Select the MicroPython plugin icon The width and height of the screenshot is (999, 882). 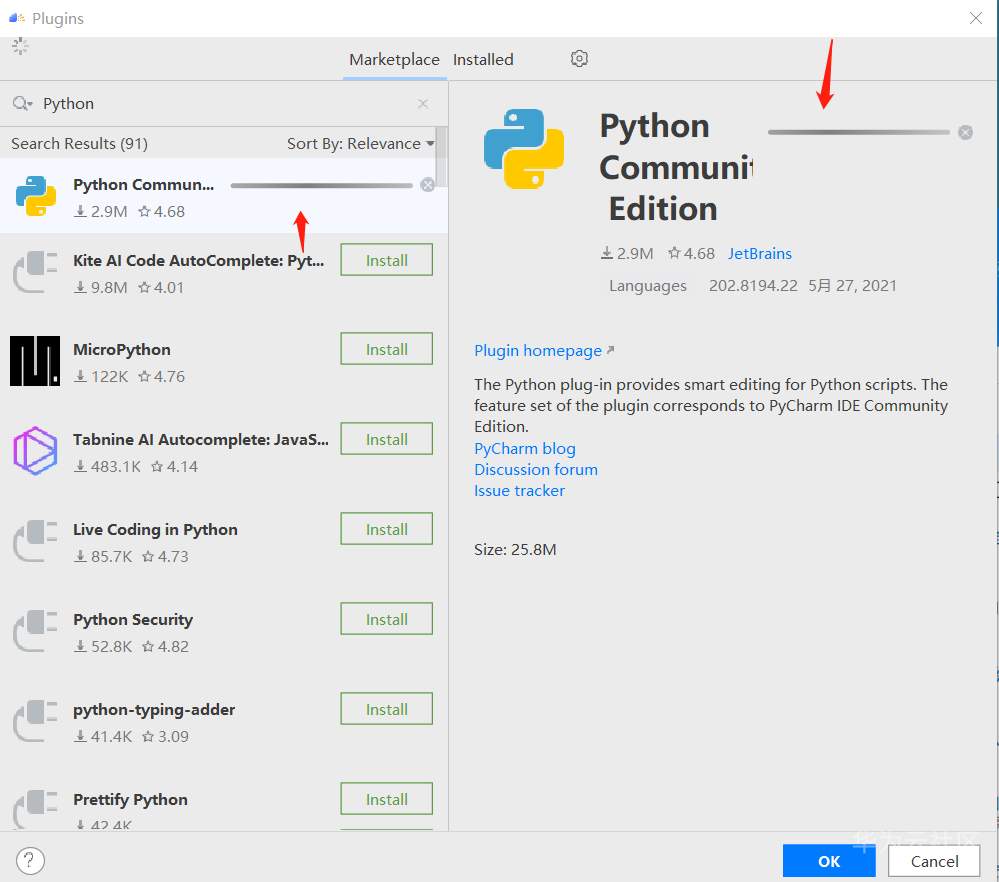pyautogui.click(x=35, y=361)
